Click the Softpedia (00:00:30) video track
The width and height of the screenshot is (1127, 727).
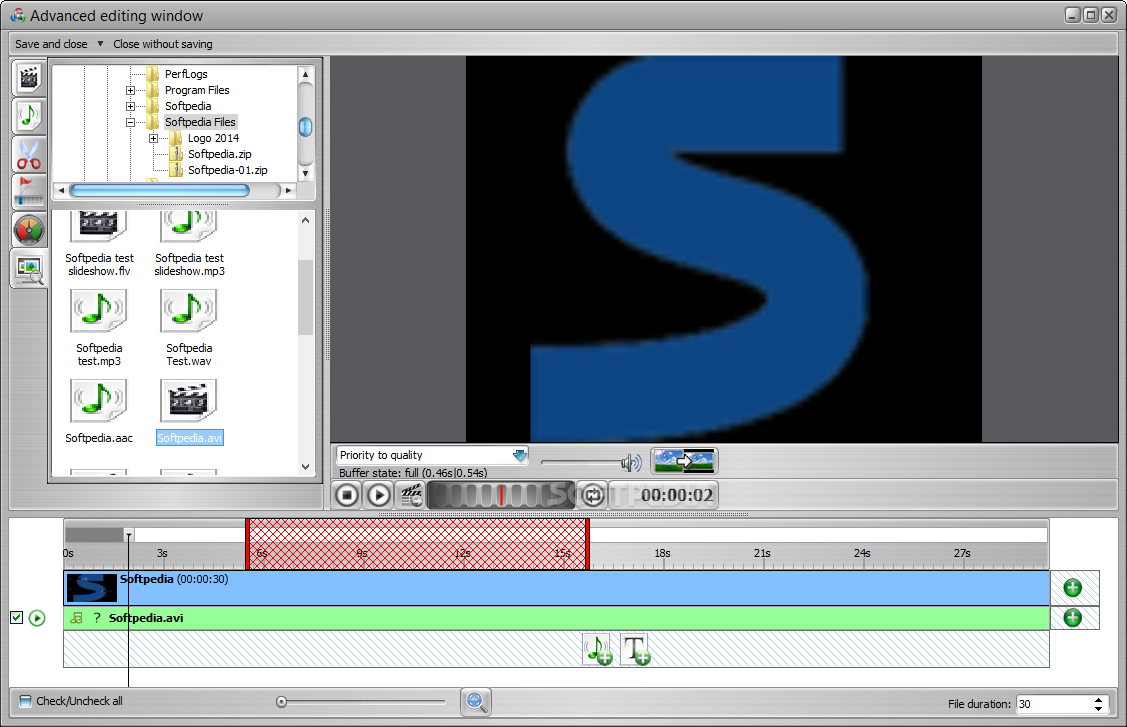click(557, 588)
